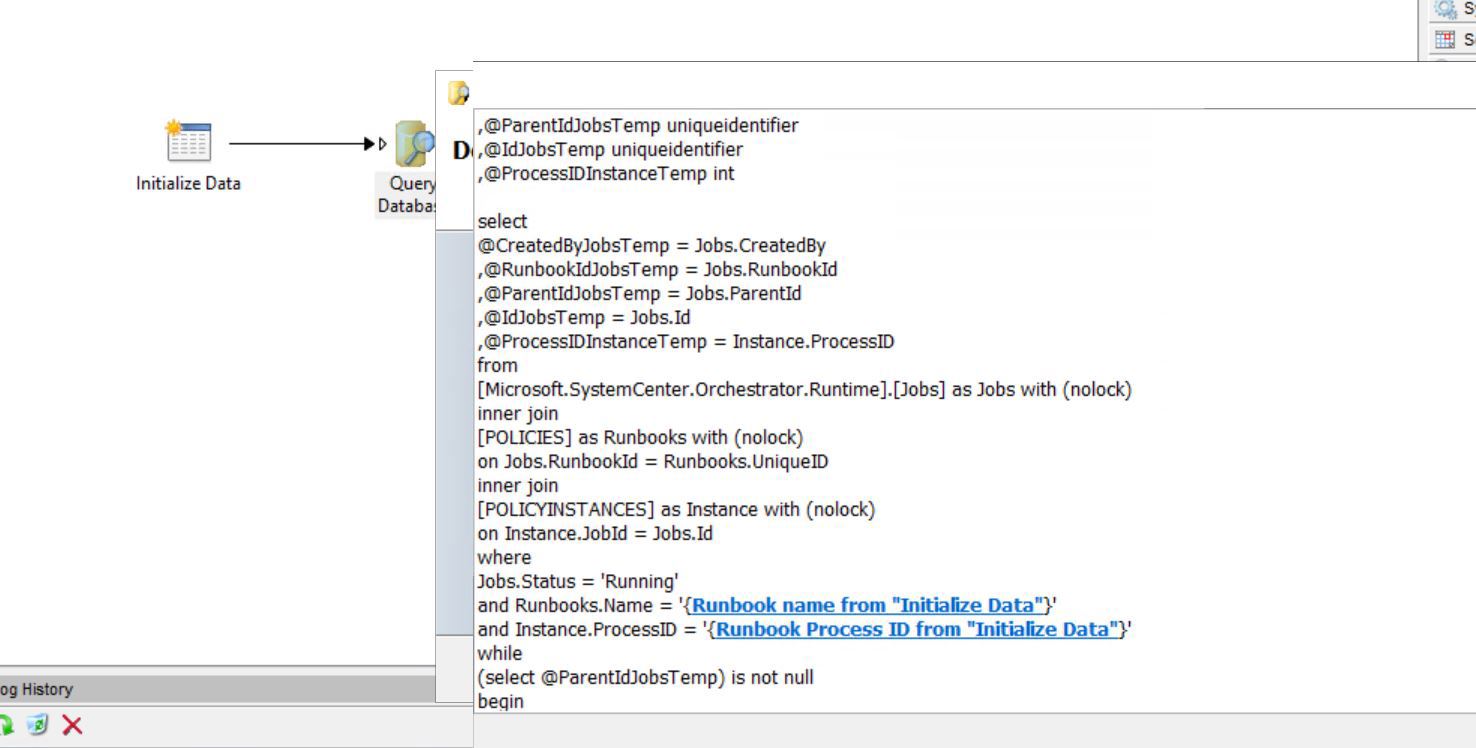Click the Microsoft.SystemCenter.Orchestrator.Runtime Jobs table line

tap(805, 390)
